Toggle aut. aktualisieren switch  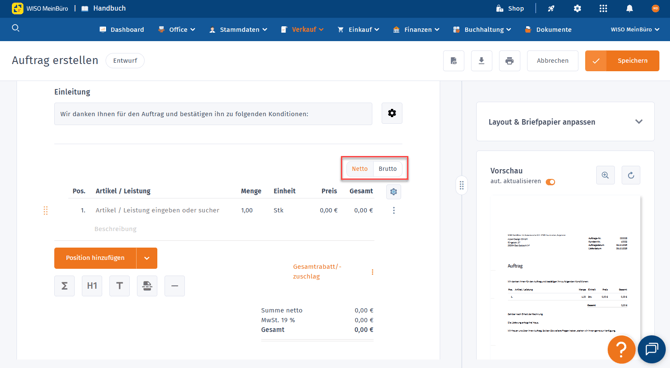pos(550,182)
